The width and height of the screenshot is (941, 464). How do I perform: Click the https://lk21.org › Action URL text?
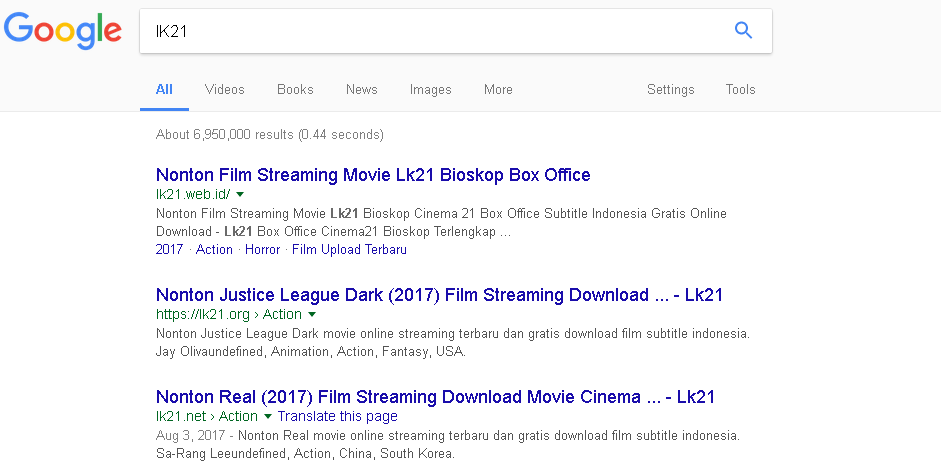point(229,315)
